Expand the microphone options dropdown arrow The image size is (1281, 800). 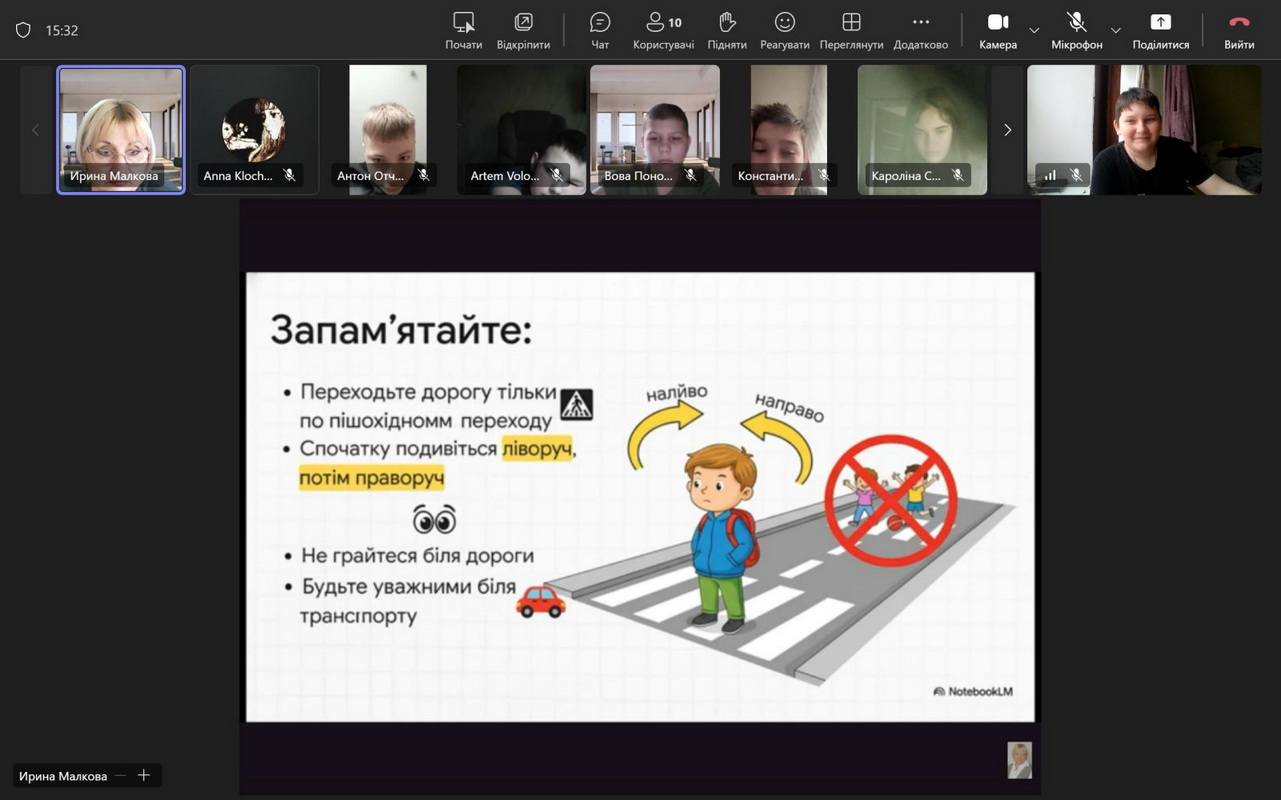[1116, 30]
